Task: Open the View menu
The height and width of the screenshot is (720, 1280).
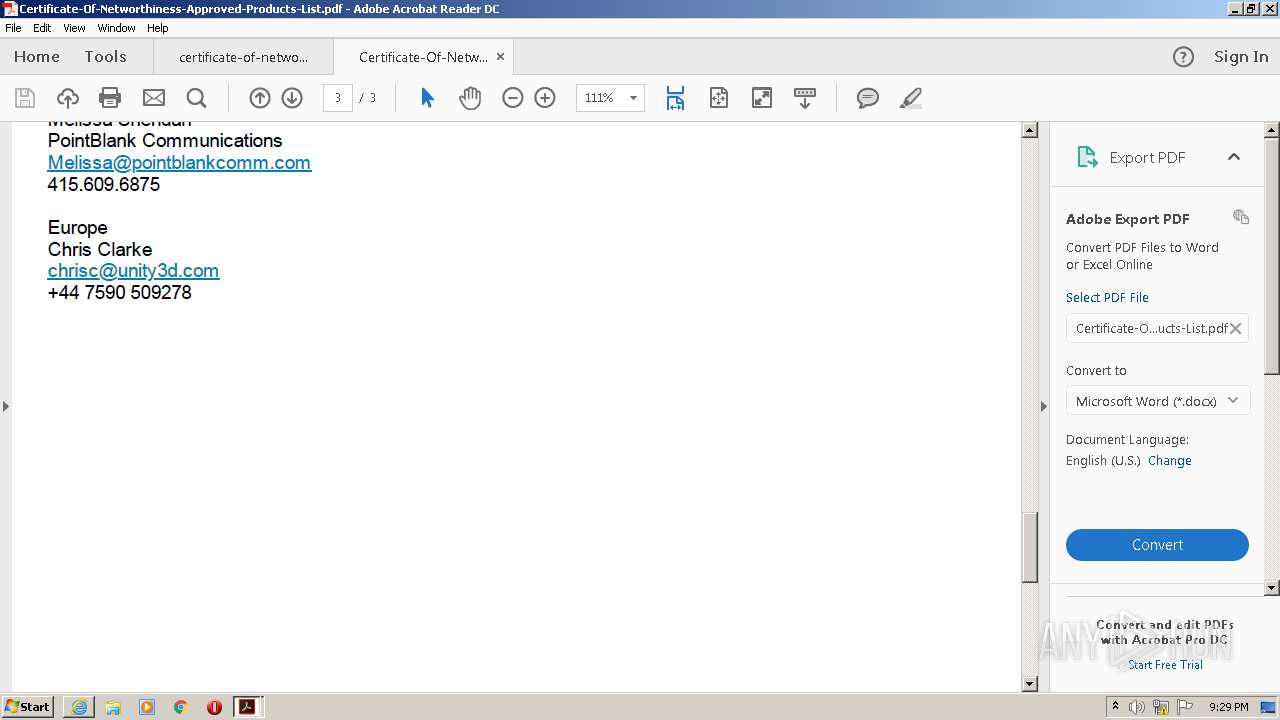Action: point(74,28)
